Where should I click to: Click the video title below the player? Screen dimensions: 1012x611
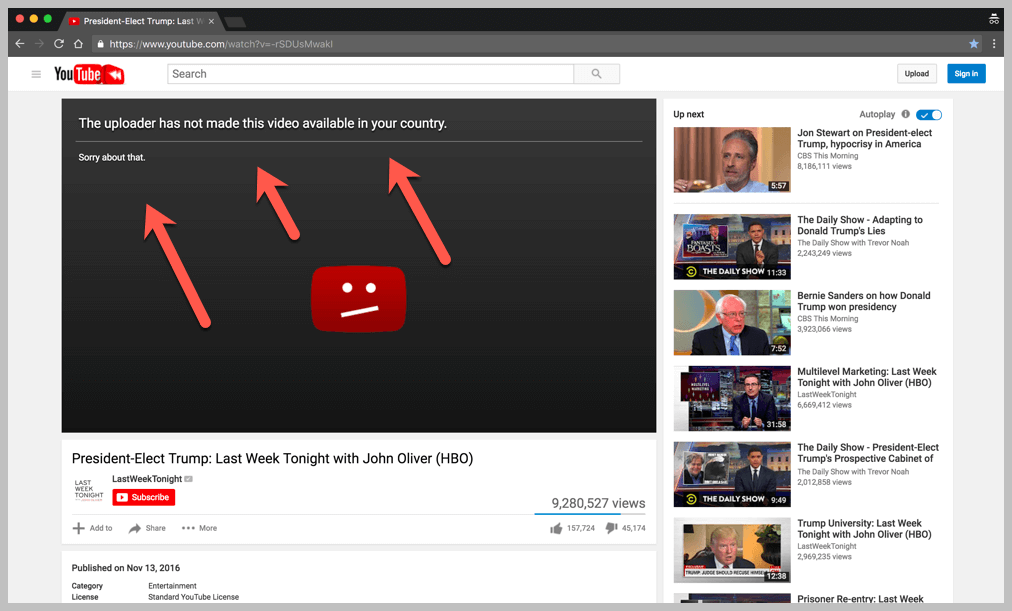(x=272, y=458)
